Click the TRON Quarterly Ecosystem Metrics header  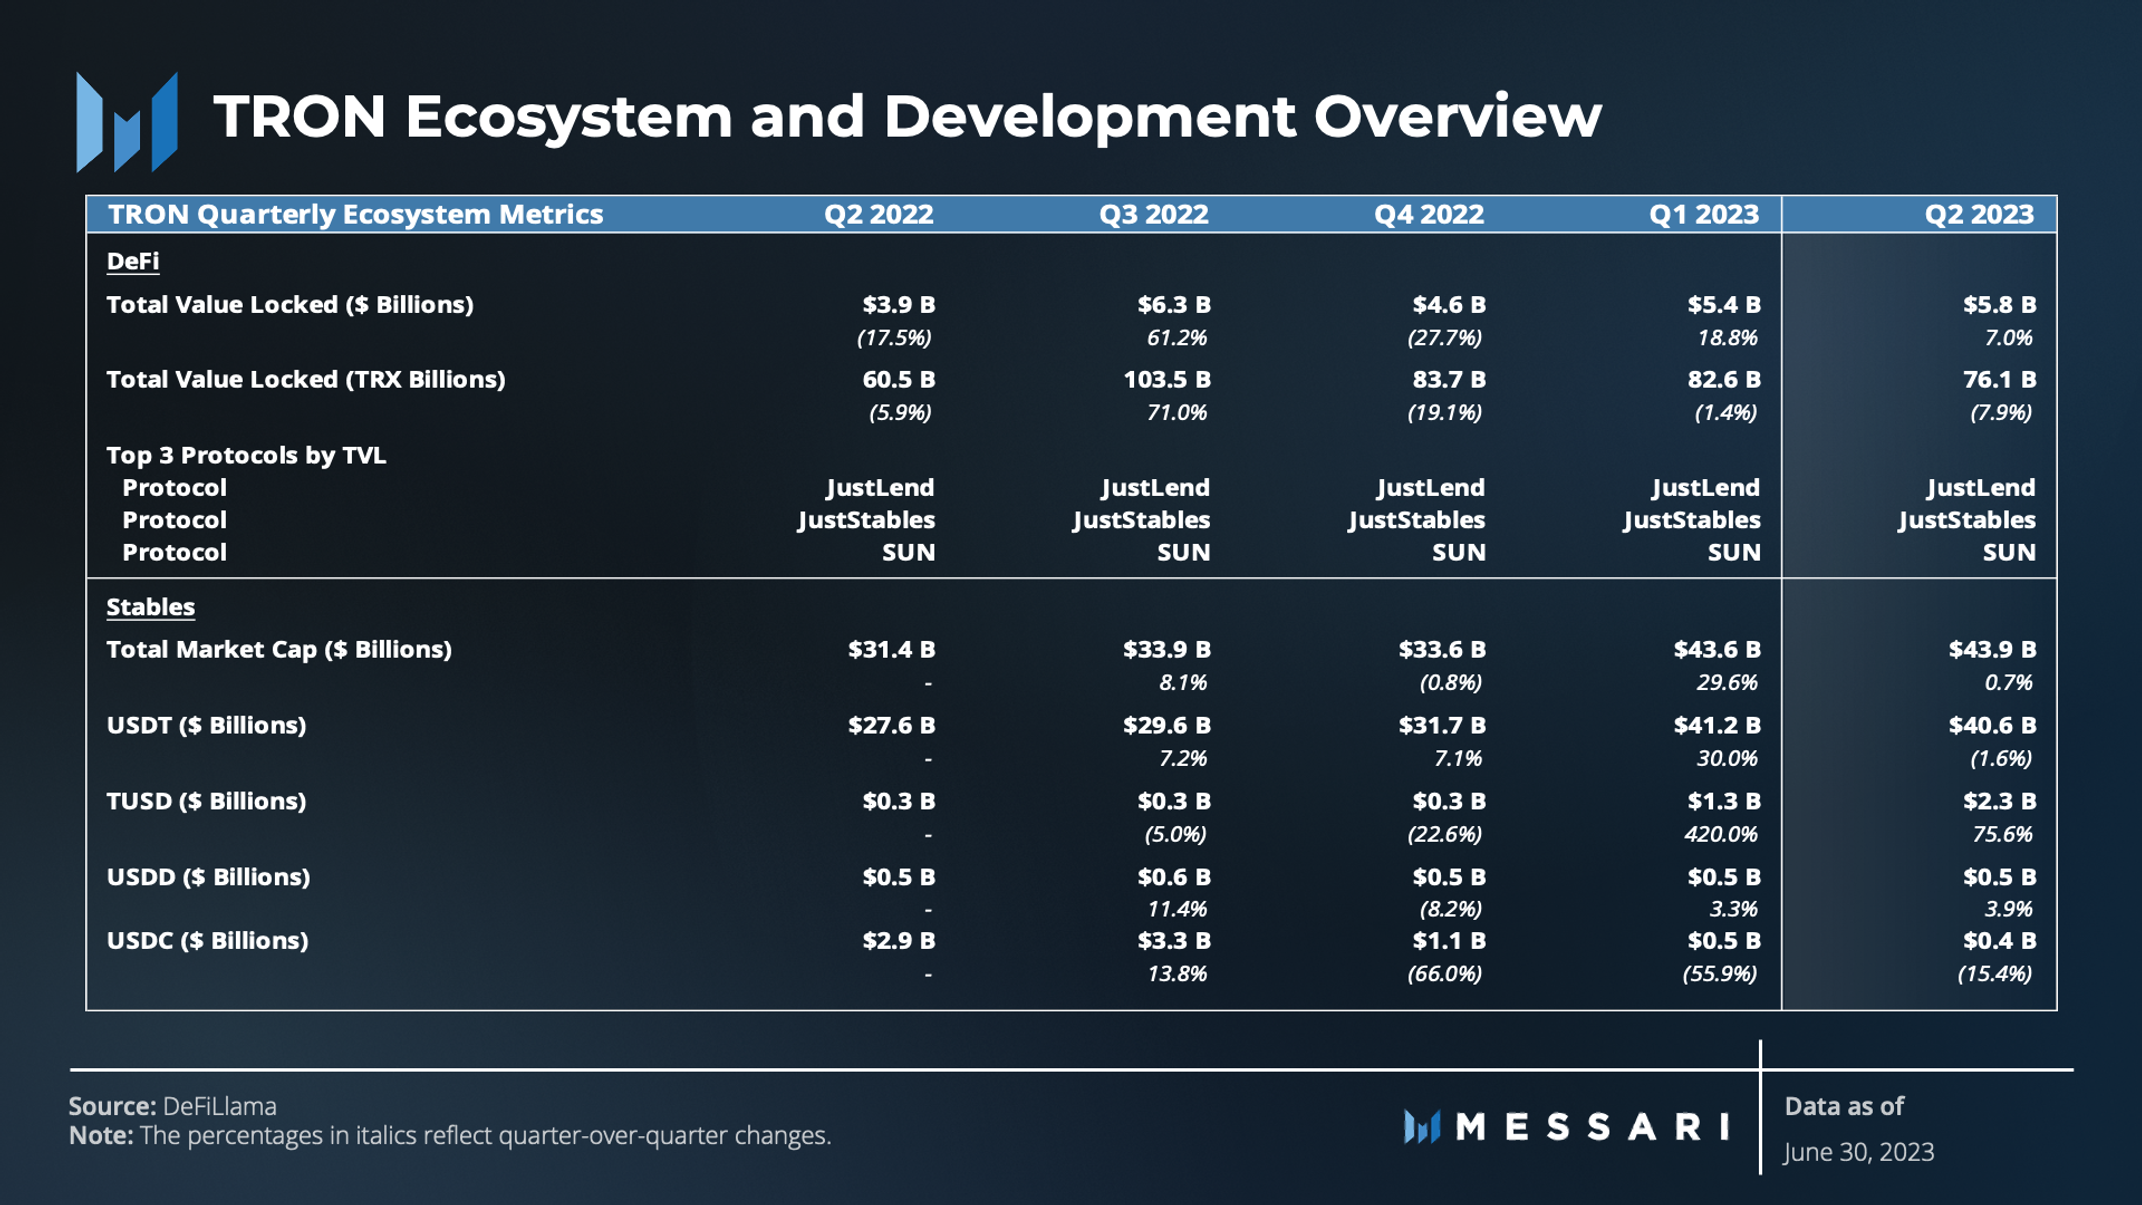[355, 214]
